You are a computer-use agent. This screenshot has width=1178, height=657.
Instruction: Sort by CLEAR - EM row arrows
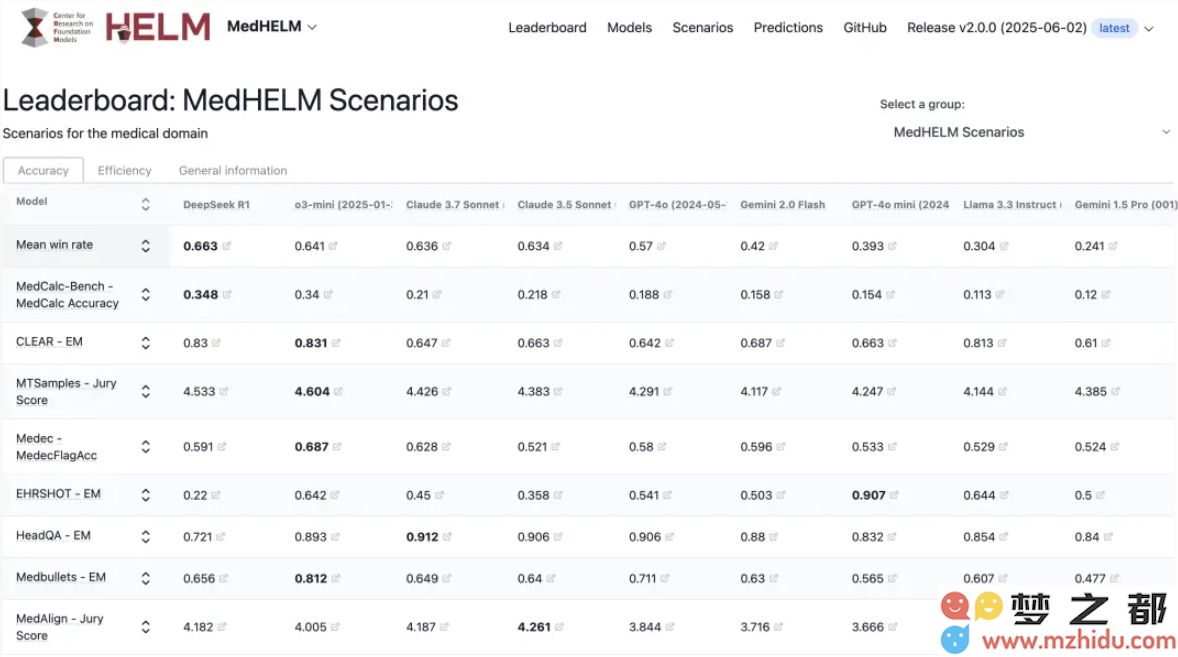click(x=146, y=342)
